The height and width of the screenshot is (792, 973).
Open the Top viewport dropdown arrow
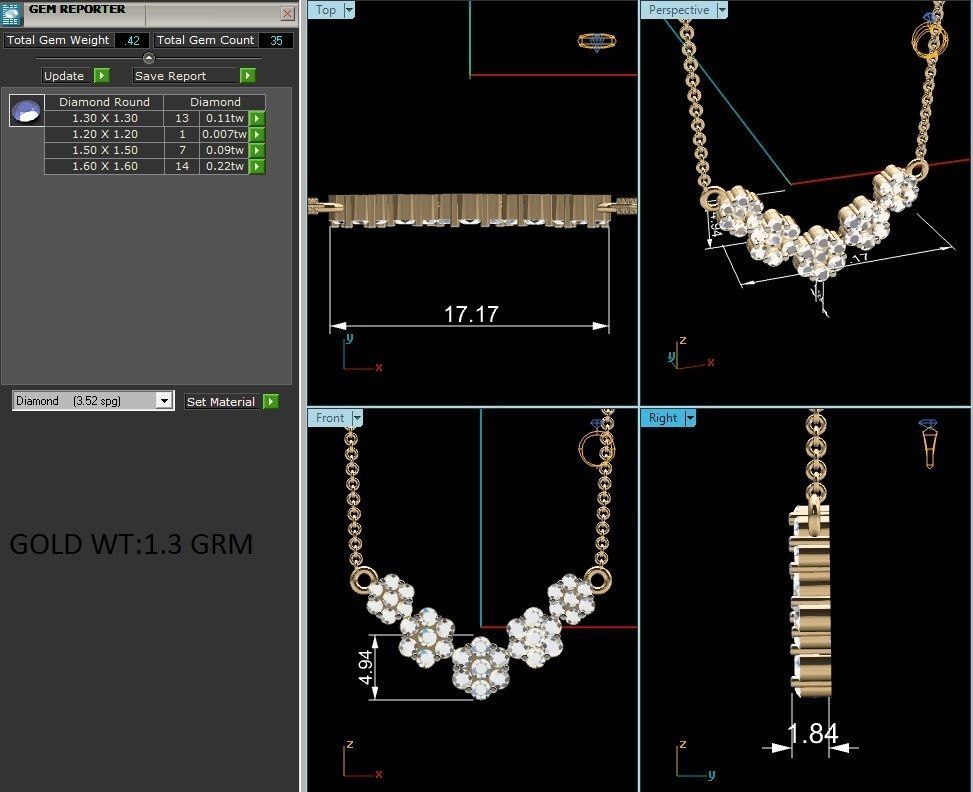349,10
